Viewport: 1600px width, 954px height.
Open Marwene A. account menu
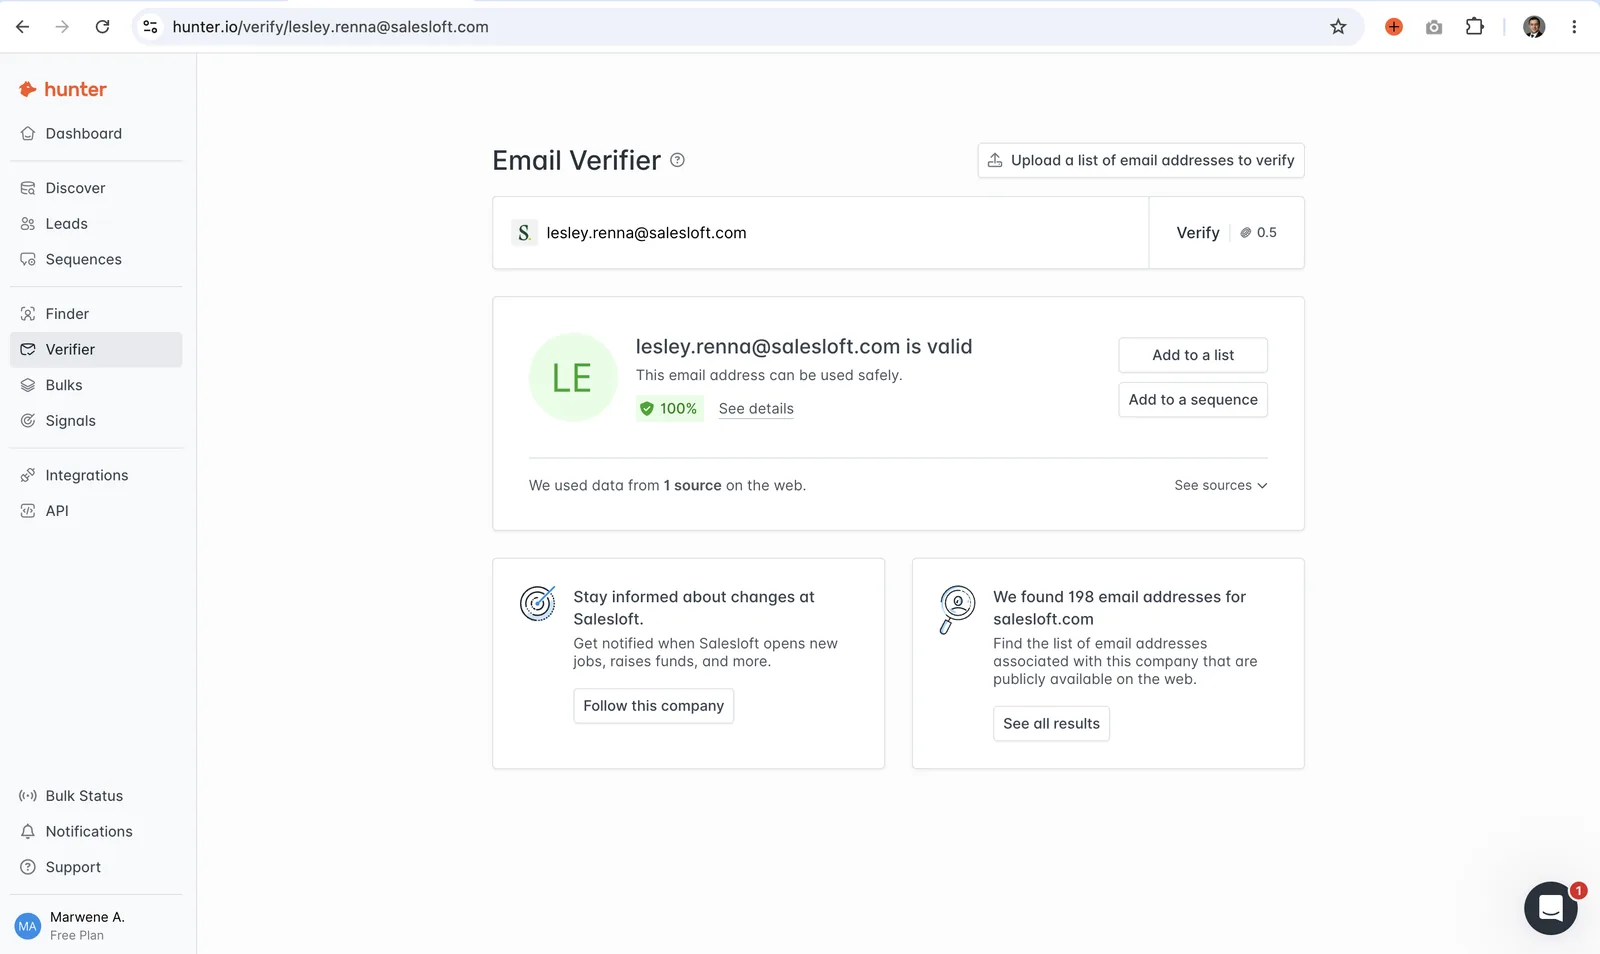pos(96,926)
